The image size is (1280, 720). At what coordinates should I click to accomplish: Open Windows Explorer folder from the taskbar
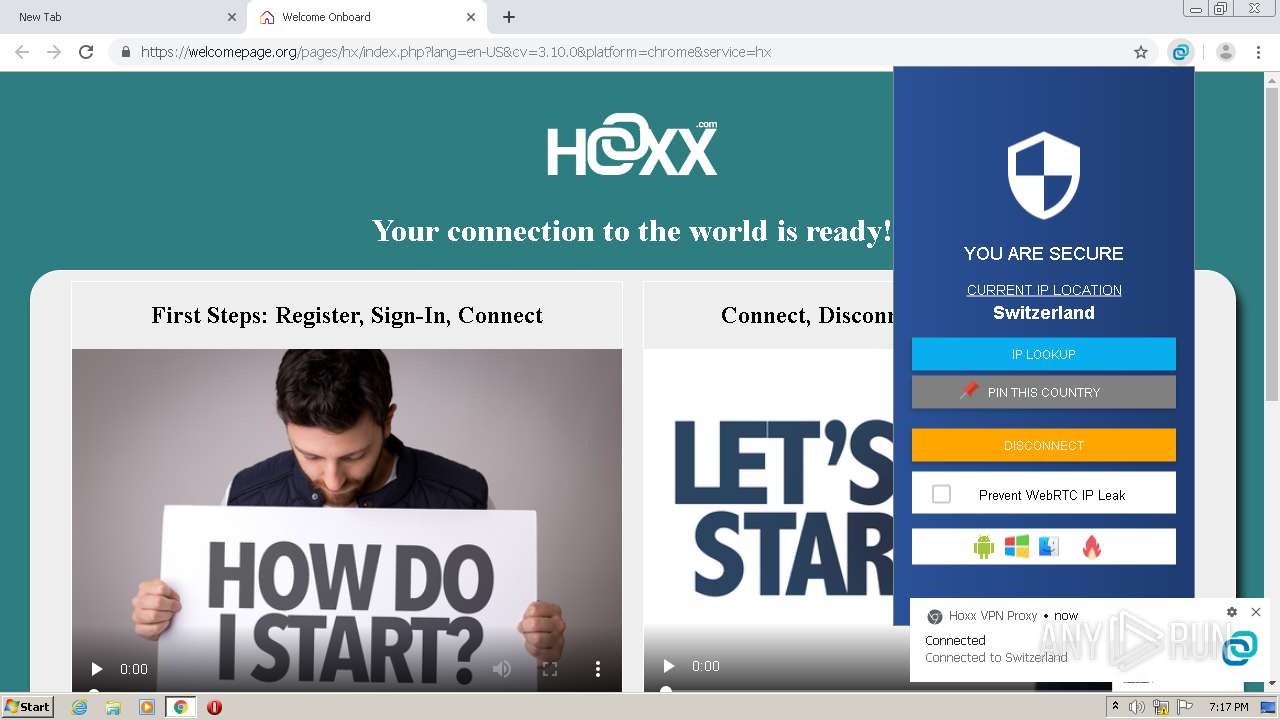(113, 707)
